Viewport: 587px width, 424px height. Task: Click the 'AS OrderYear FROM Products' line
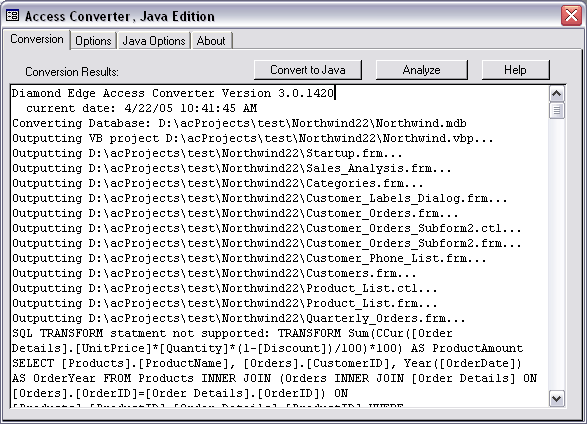click(274, 378)
